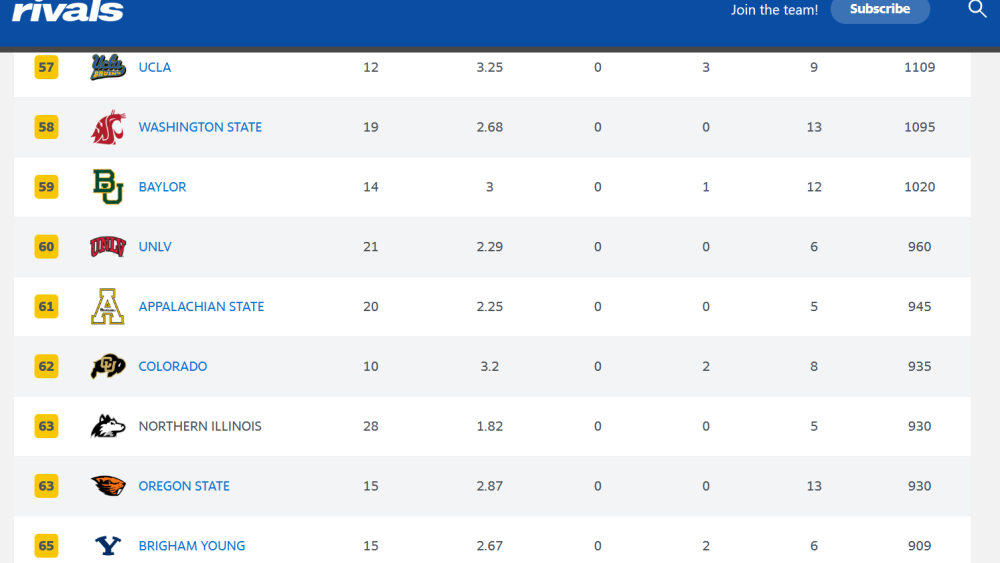
Task: Click the Northern Illinois rank 63 badge
Action: [47, 426]
